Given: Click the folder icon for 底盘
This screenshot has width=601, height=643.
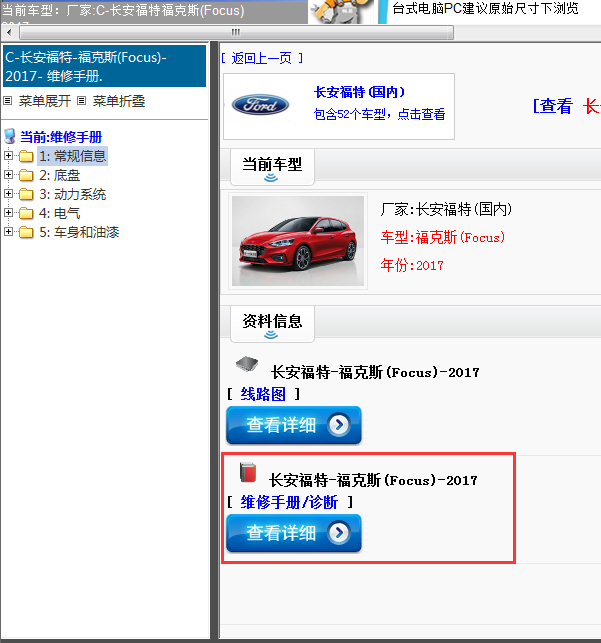Looking at the screenshot, I should [x=26, y=176].
